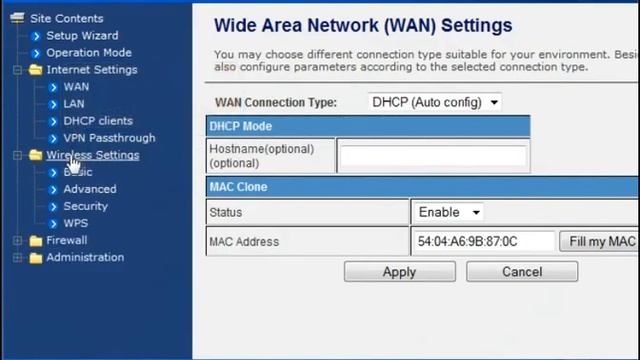Click the Fill my MAC button
The image size is (640, 360).
[599, 241]
